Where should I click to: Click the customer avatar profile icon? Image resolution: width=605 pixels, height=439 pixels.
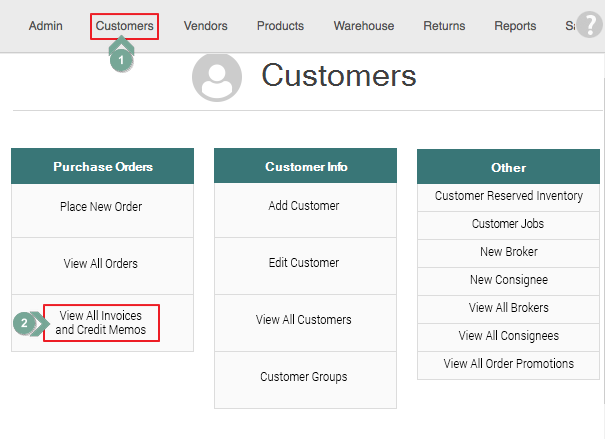pos(216,79)
